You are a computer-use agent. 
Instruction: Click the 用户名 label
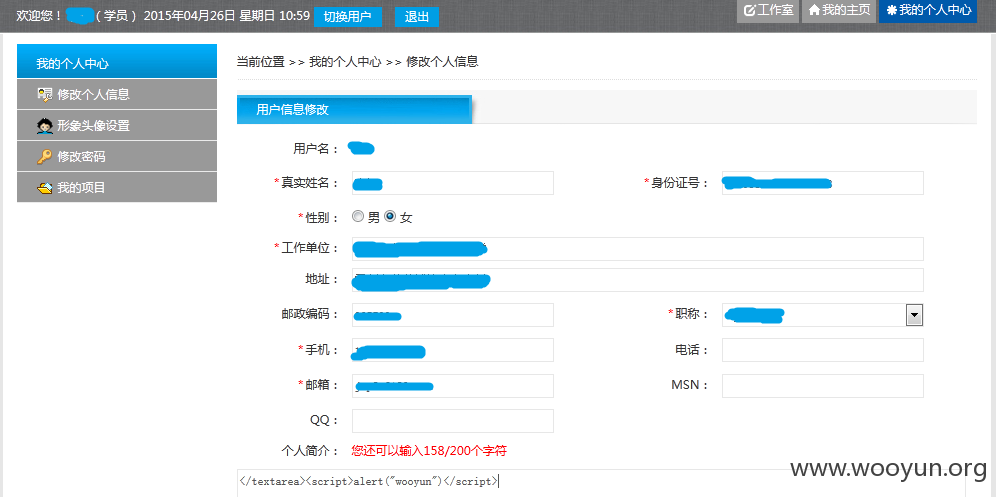click(316, 149)
